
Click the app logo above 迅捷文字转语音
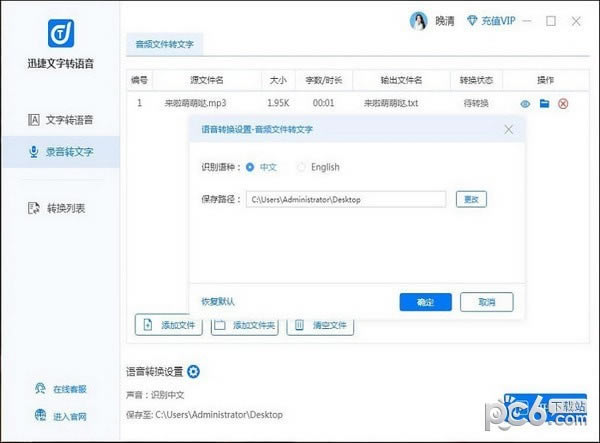59,35
